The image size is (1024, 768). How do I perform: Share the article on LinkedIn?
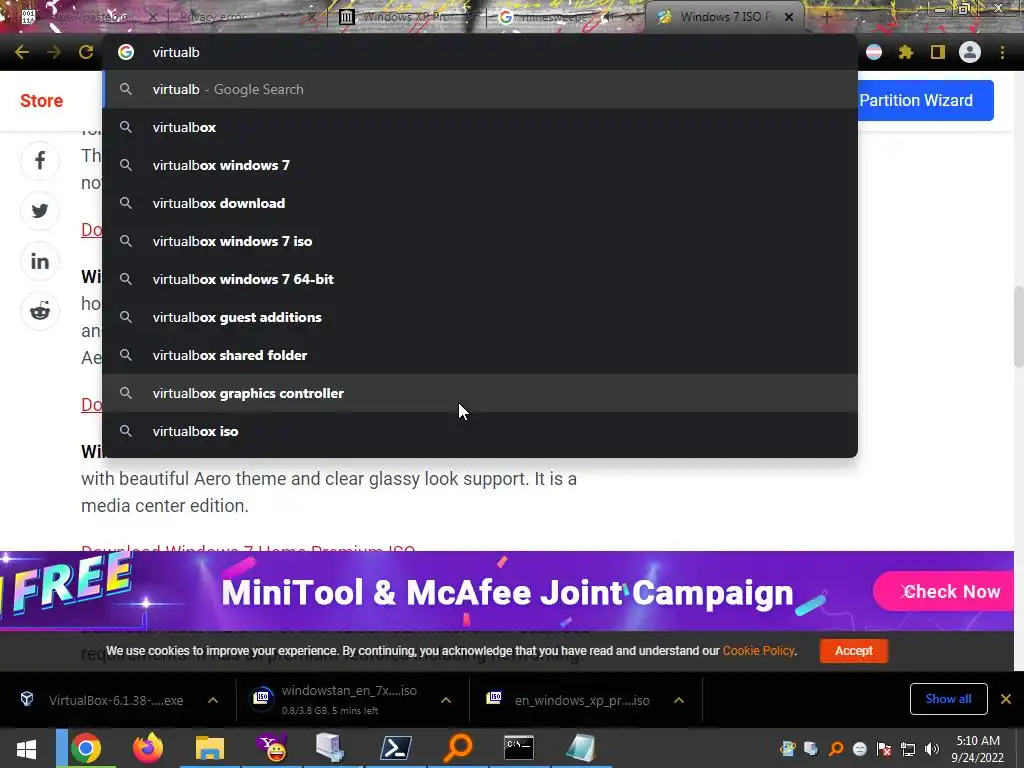tap(40, 261)
